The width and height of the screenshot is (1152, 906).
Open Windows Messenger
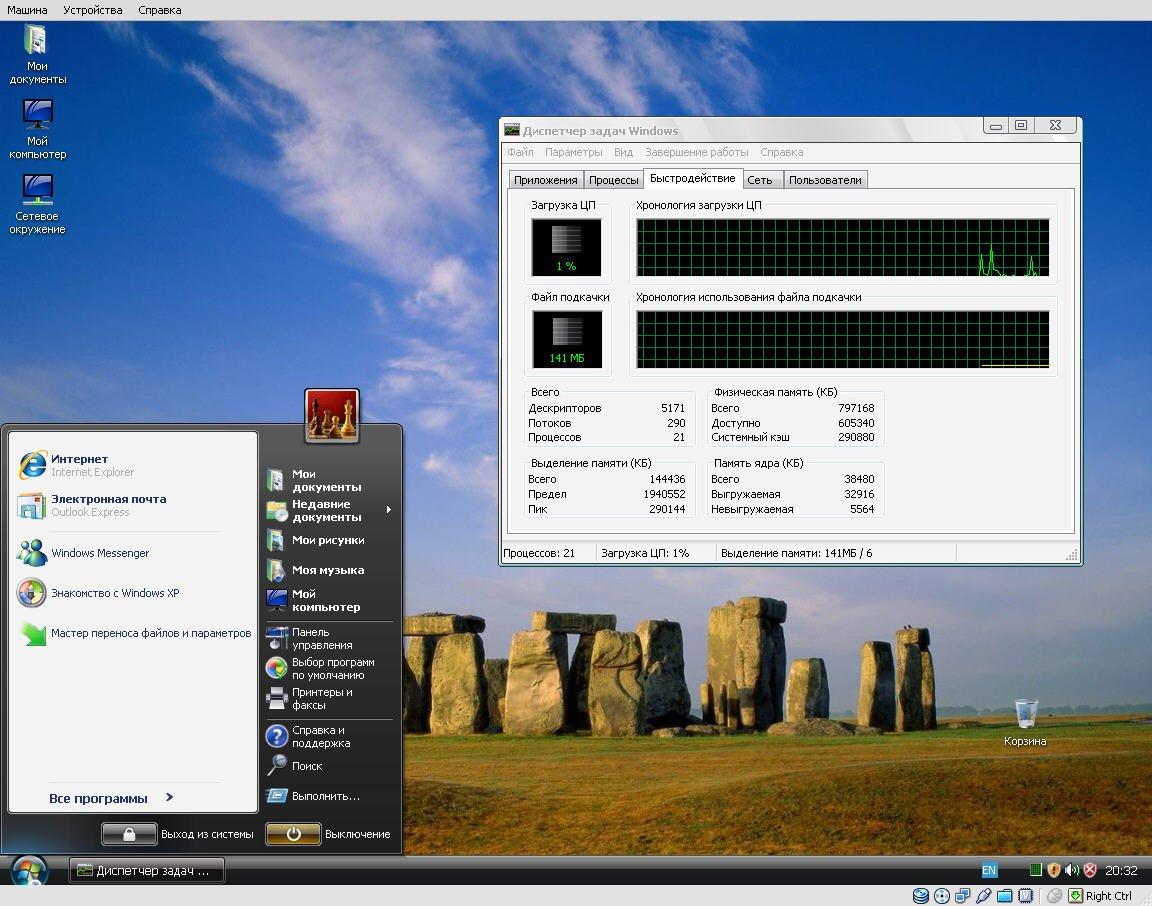(100, 553)
